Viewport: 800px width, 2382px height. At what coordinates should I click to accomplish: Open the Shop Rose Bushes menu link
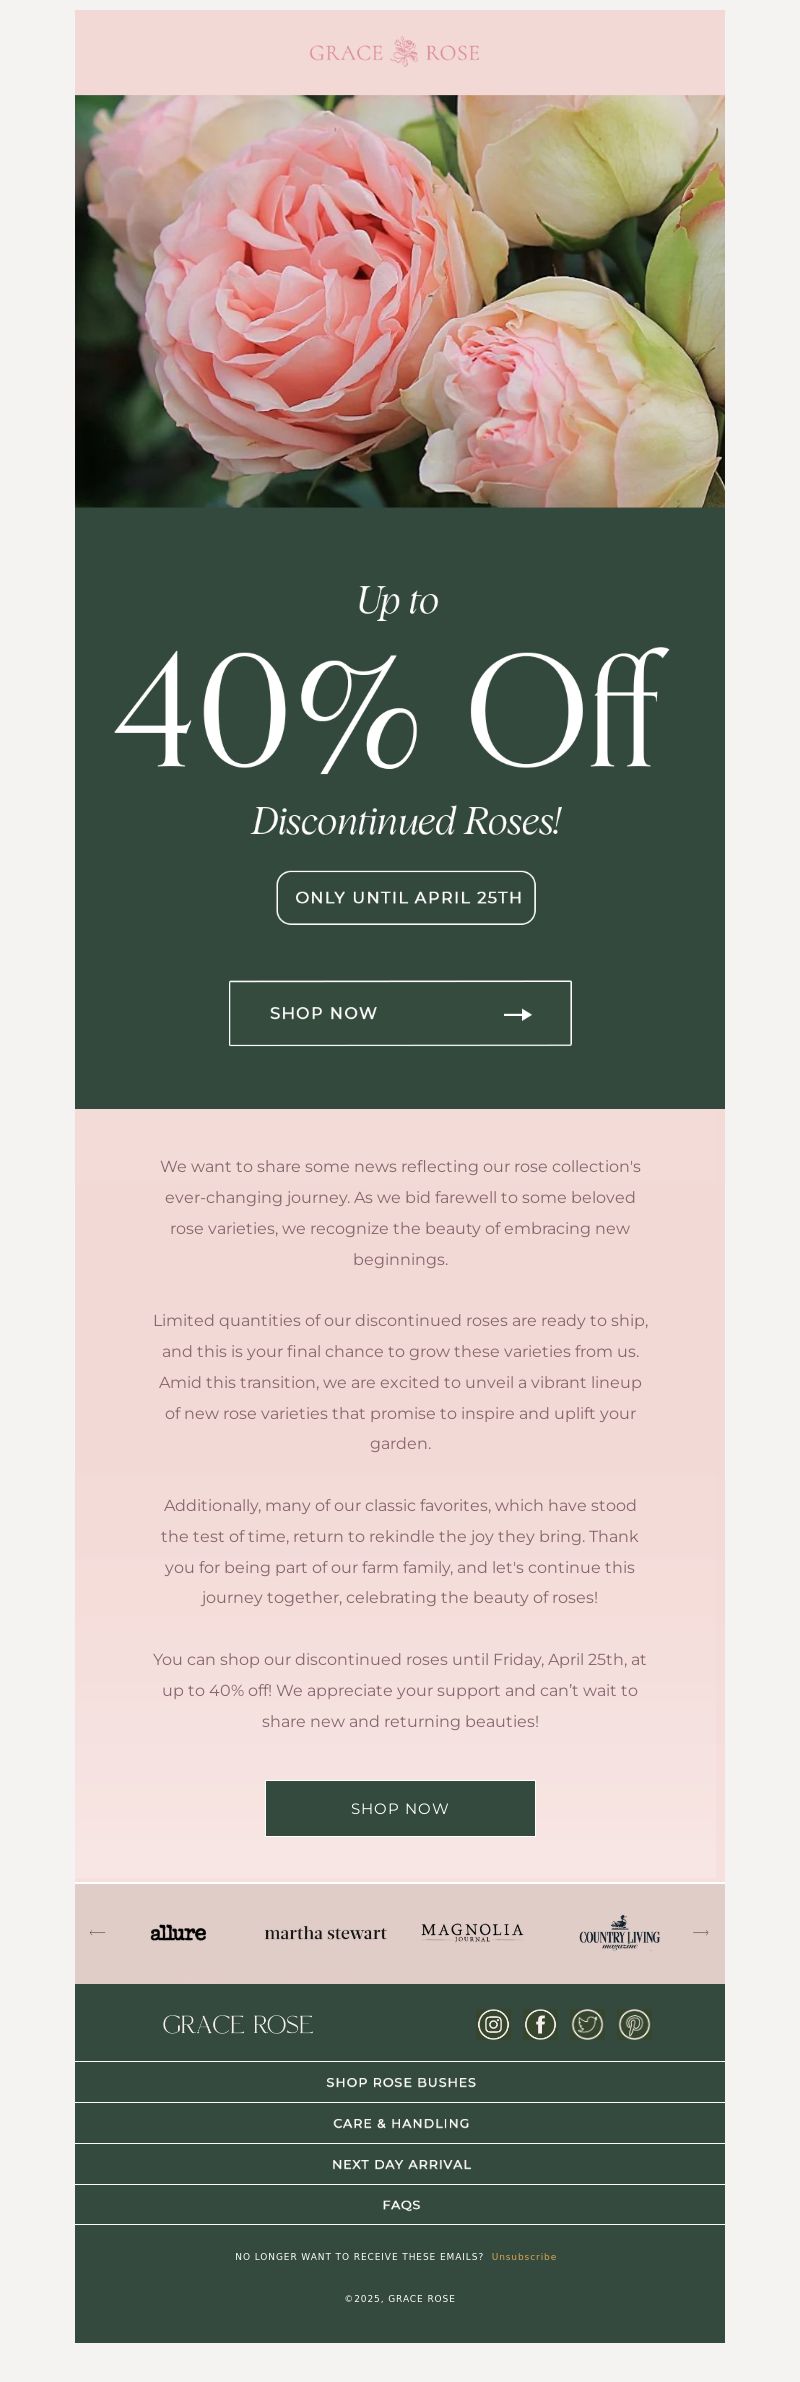(x=400, y=2082)
